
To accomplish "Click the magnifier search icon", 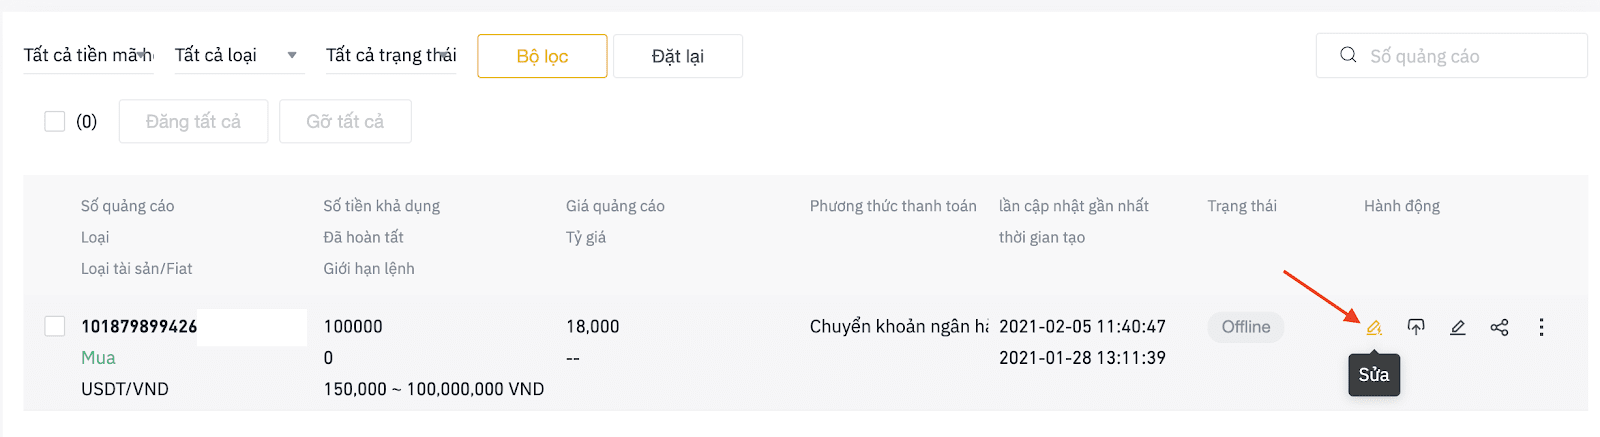I will coord(1348,55).
